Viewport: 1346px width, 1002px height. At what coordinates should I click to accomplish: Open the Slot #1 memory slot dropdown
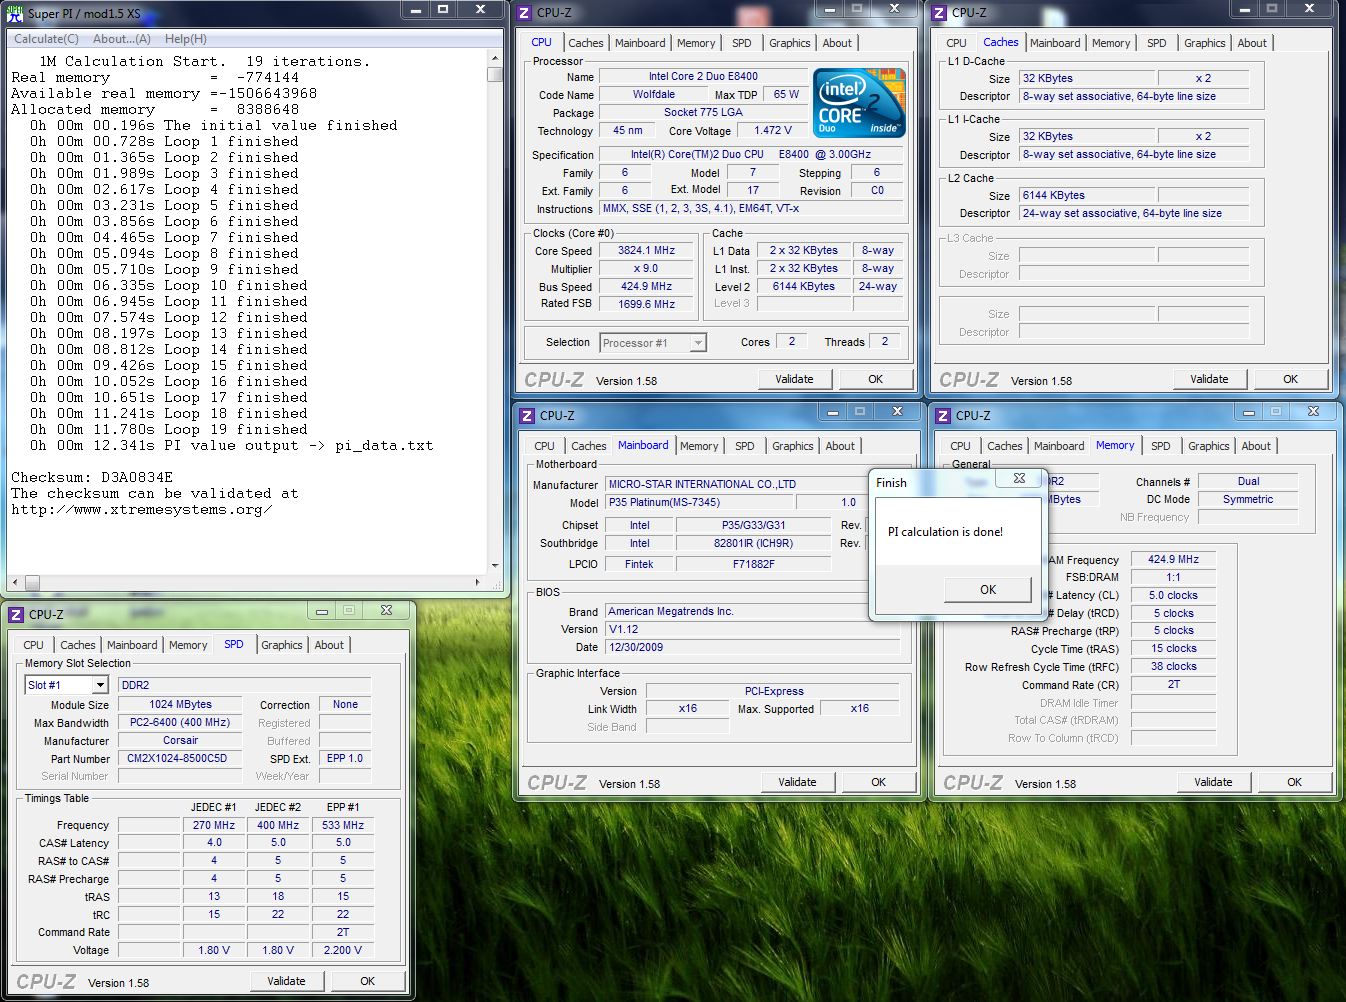(100, 685)
